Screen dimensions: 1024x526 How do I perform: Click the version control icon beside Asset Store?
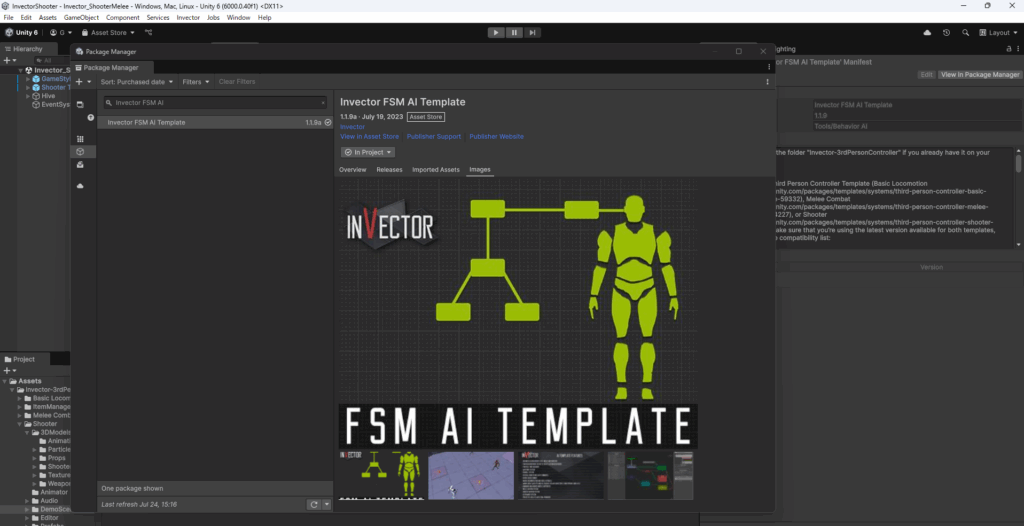[x=149, y=33]
